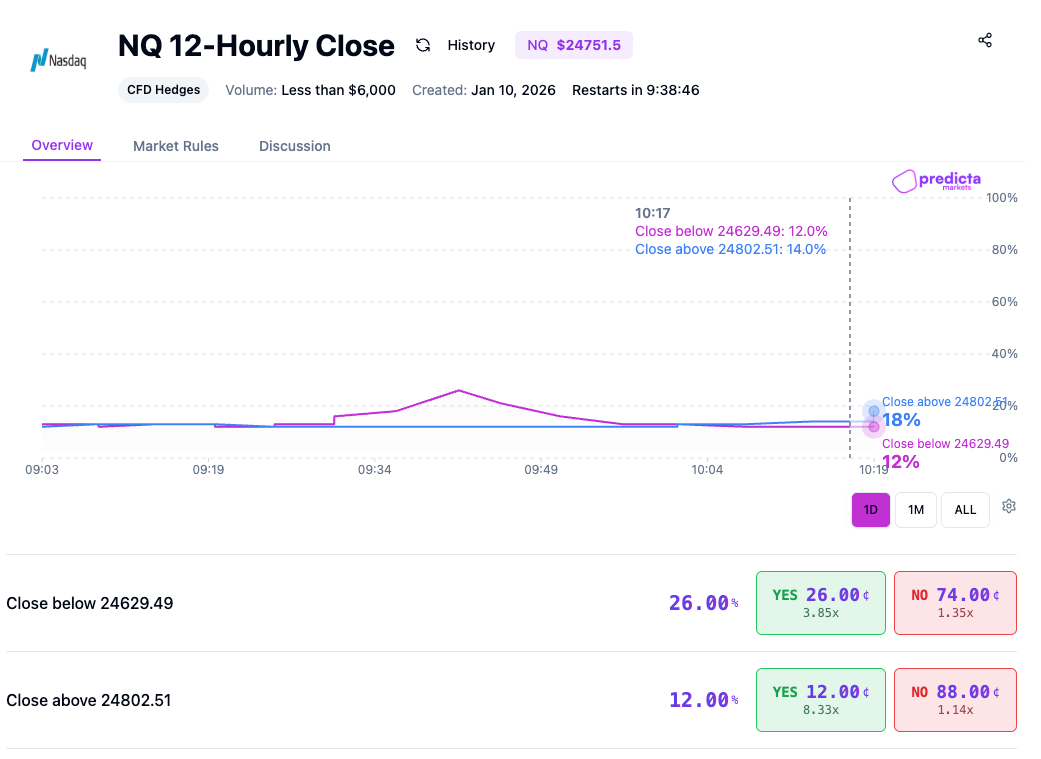Click the refresh icon beside History

point(424,45)
